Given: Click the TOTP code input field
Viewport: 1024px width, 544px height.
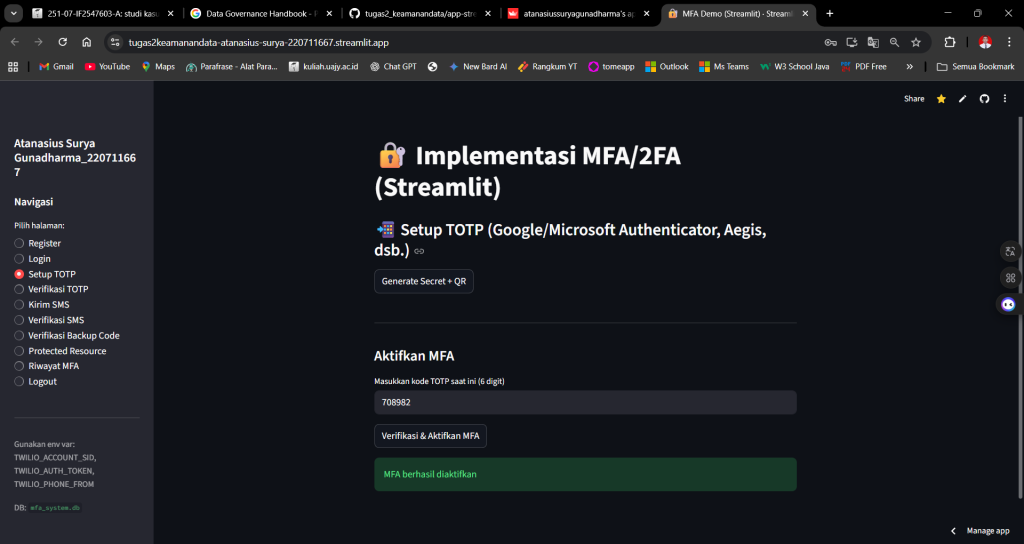Looking at the screenshot, I should (x=585, y=402).
